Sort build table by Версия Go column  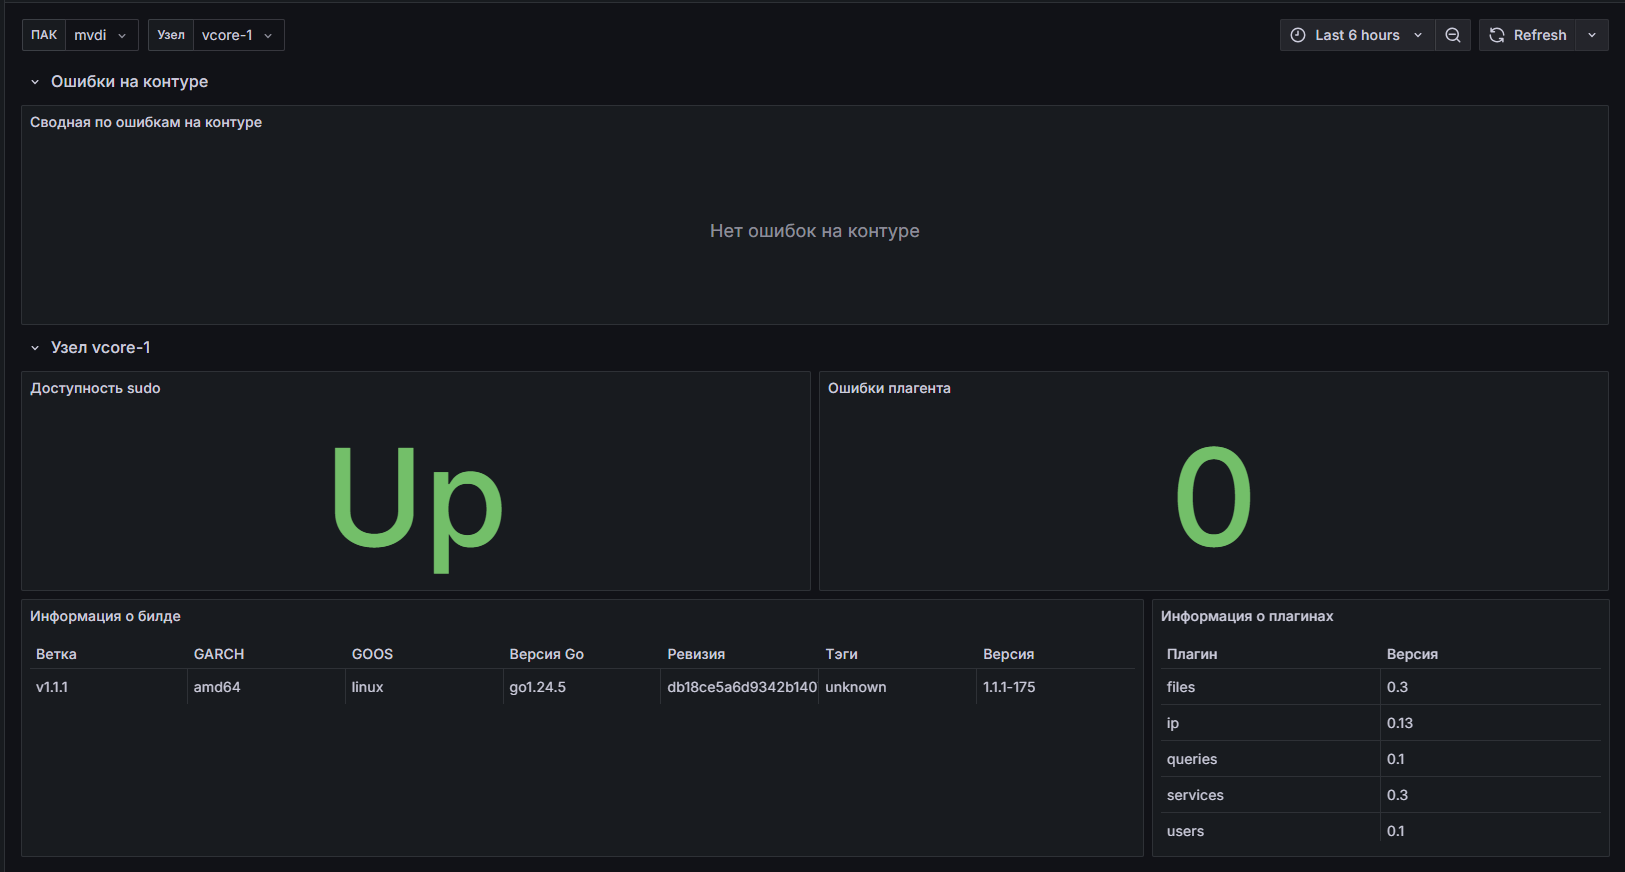click(x=546, y=654)
